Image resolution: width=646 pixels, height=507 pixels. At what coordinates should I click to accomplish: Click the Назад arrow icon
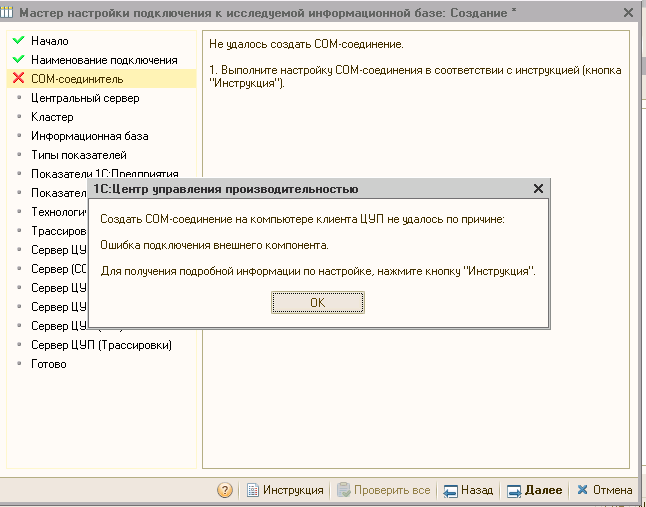[x=450, y=491]
